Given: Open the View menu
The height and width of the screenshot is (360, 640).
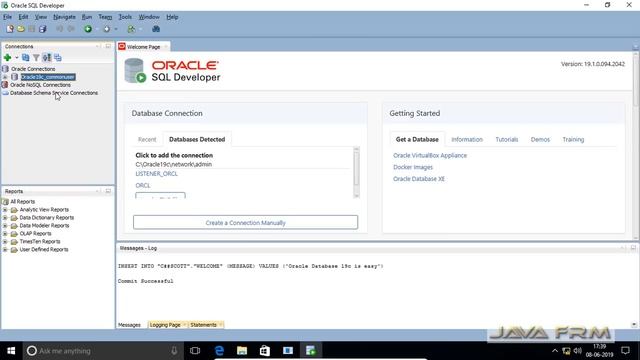Looking at the screenshot, I should pyautogui.click(x=40, y=17).
